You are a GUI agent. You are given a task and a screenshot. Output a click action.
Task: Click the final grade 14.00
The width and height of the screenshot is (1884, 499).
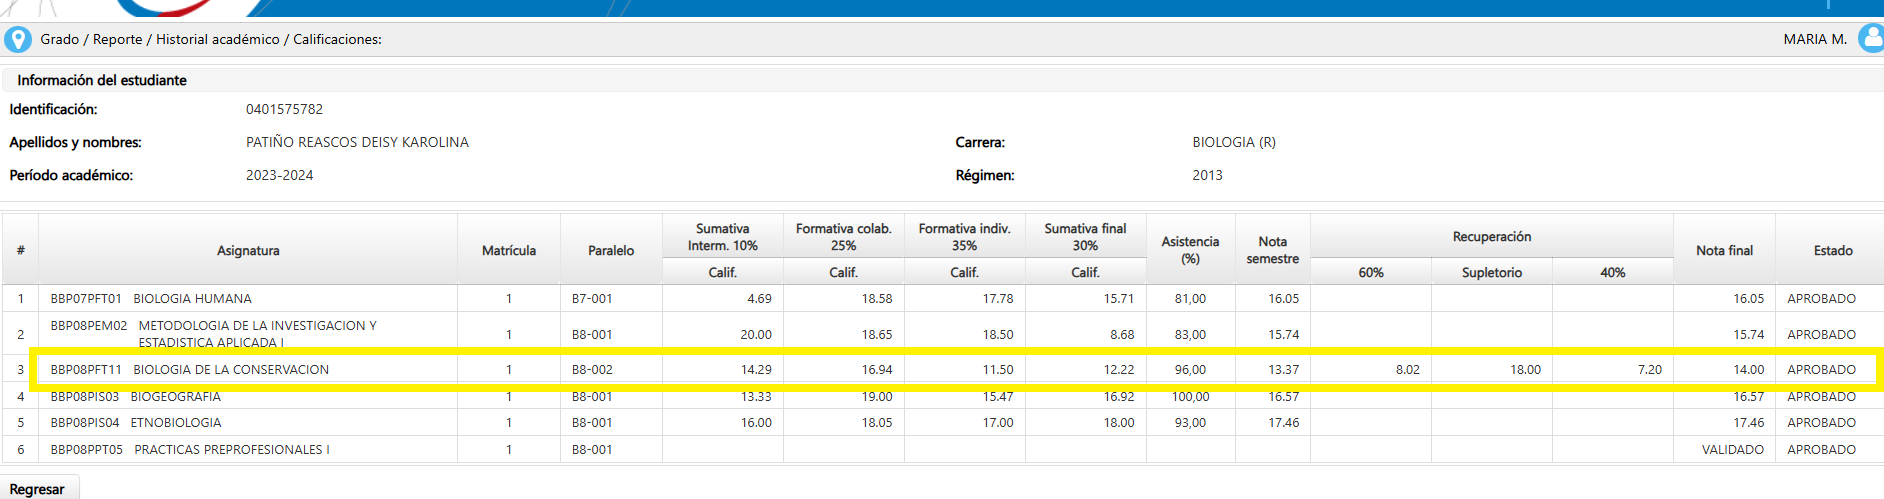click(x=1748, y=369)
